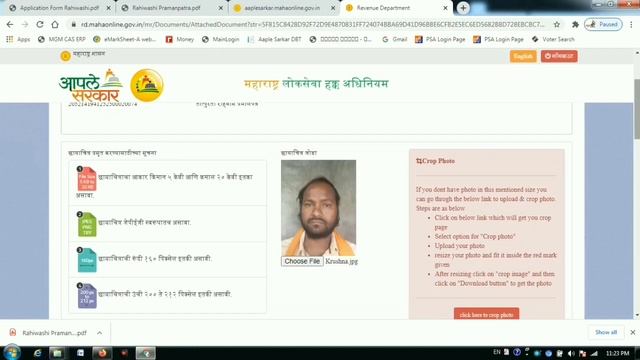Open Internet Explorer from the taskbar

[x=37, y=353]
